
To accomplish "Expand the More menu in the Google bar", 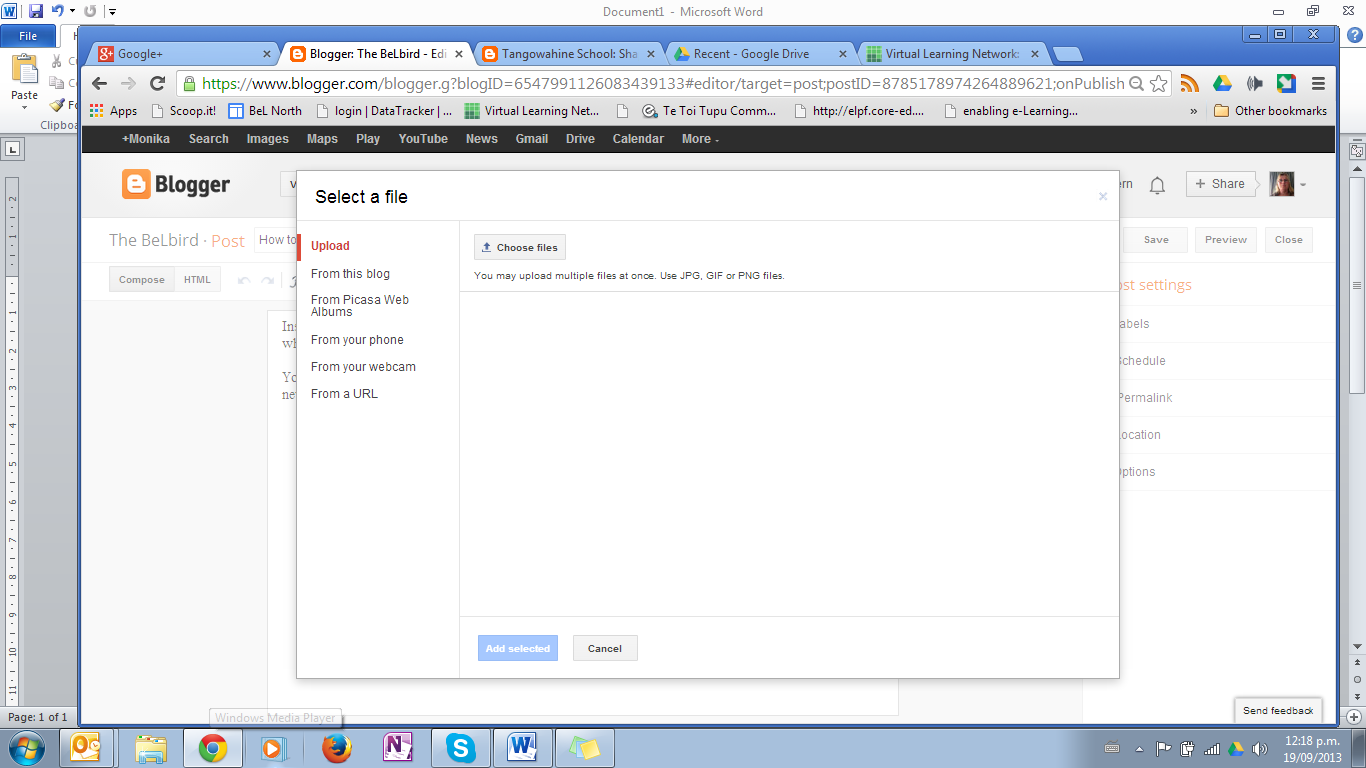I will tap(700, 139).
